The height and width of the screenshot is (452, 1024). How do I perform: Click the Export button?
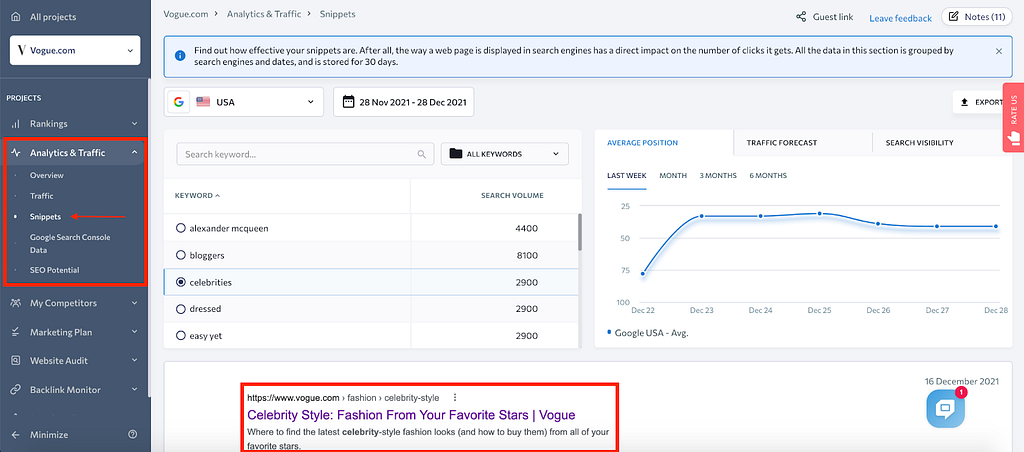click(980, 102)
